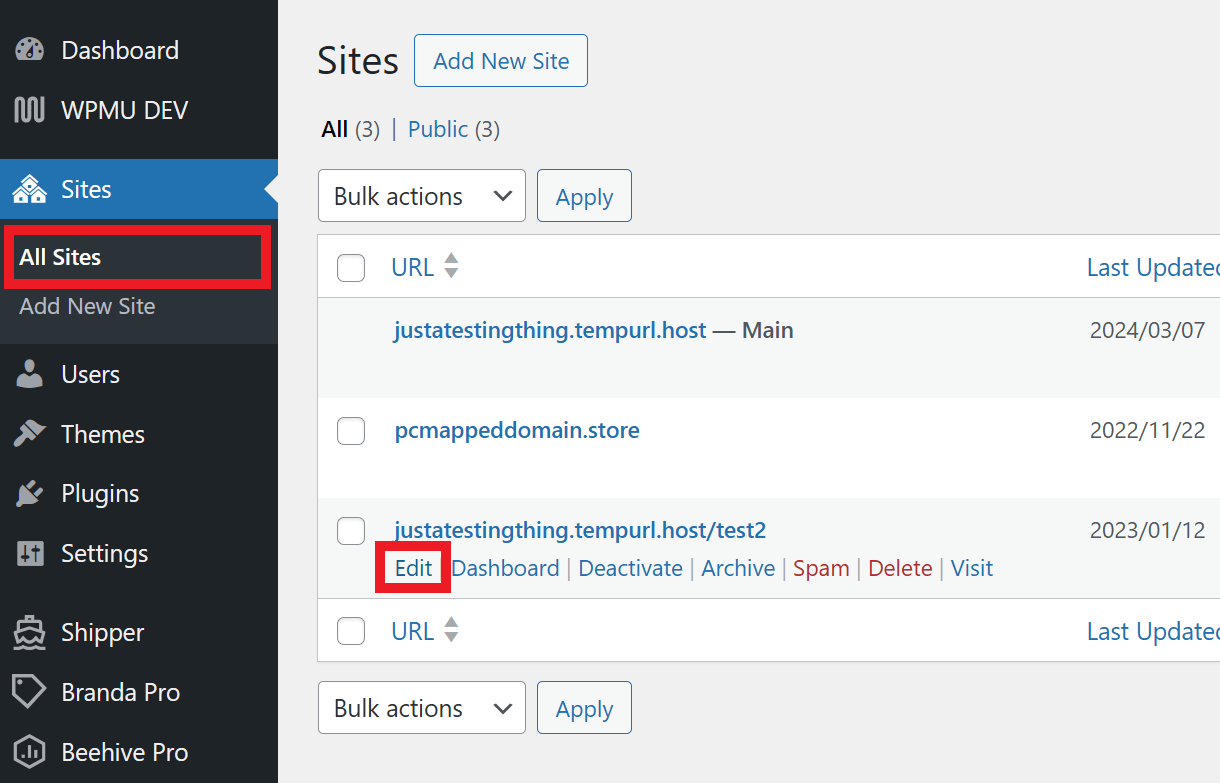Open the Shipper menu item
This screenshot has height=783, width=1220.
click(139, 632)
